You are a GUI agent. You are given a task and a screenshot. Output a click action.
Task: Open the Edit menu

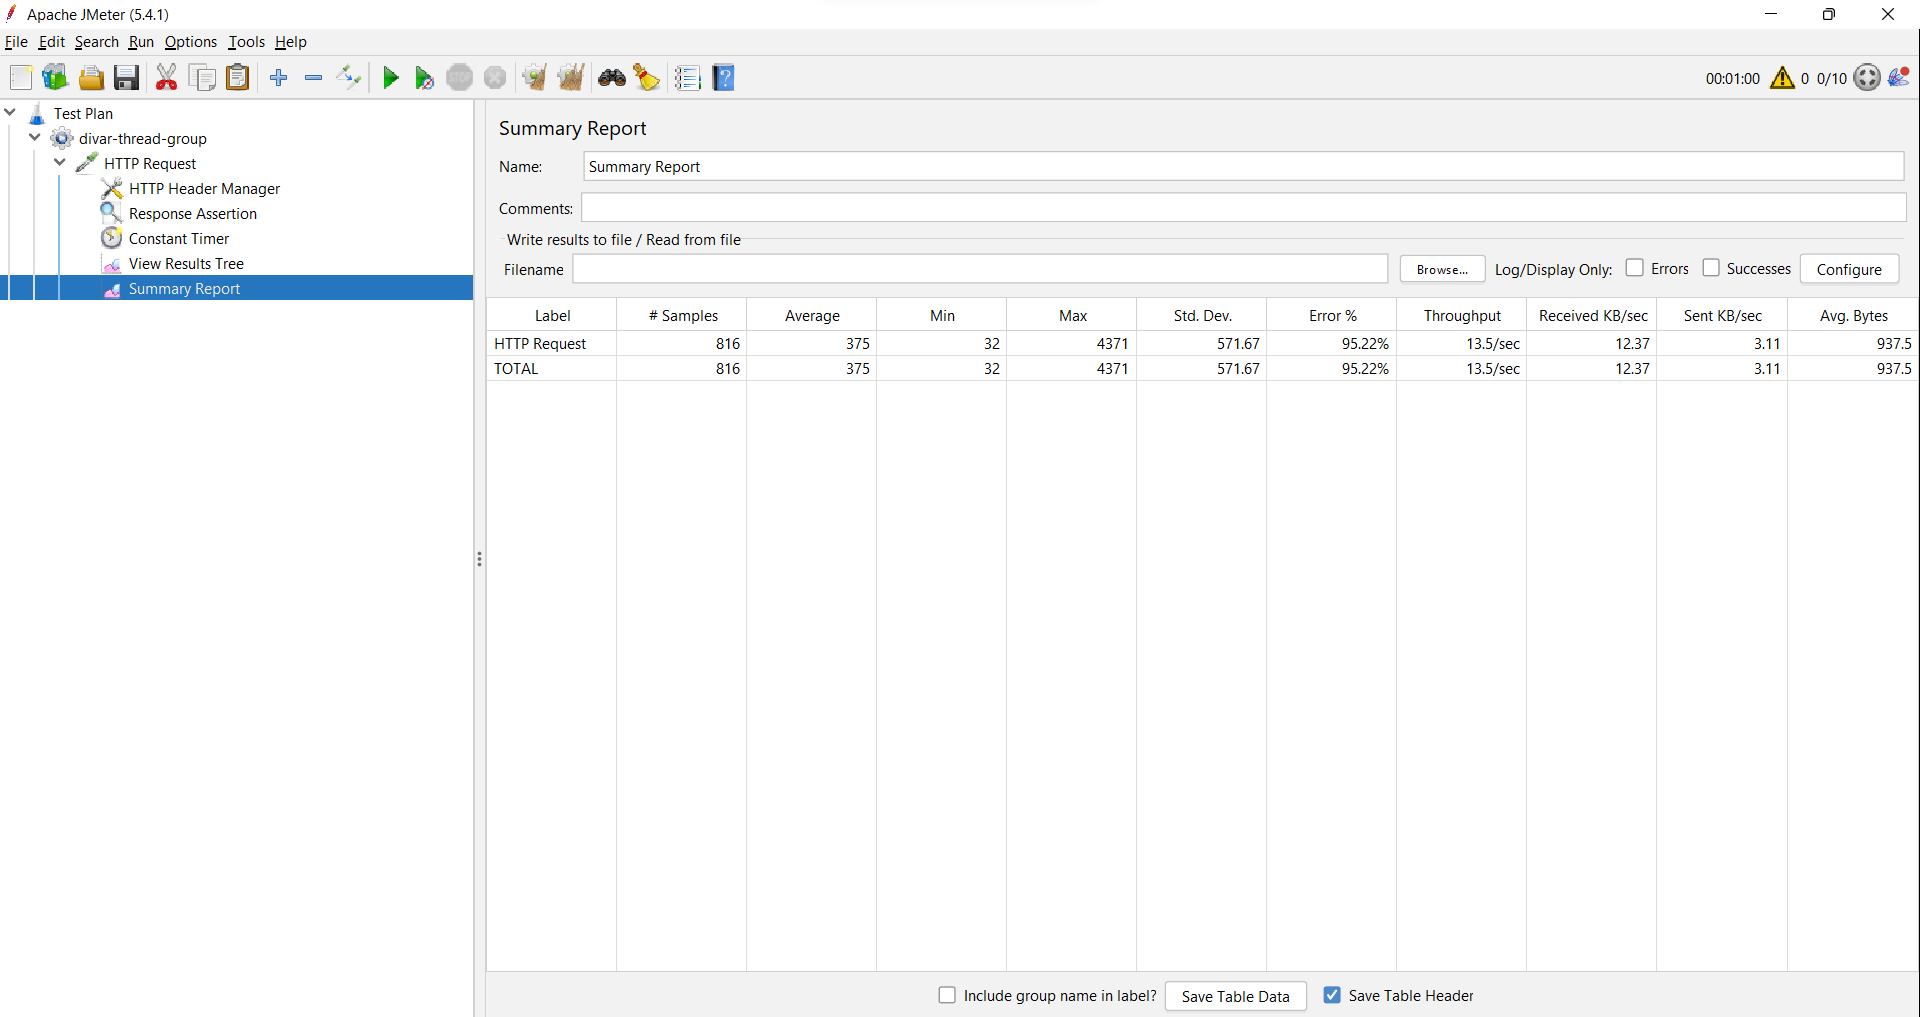click(x=51, y=42)
